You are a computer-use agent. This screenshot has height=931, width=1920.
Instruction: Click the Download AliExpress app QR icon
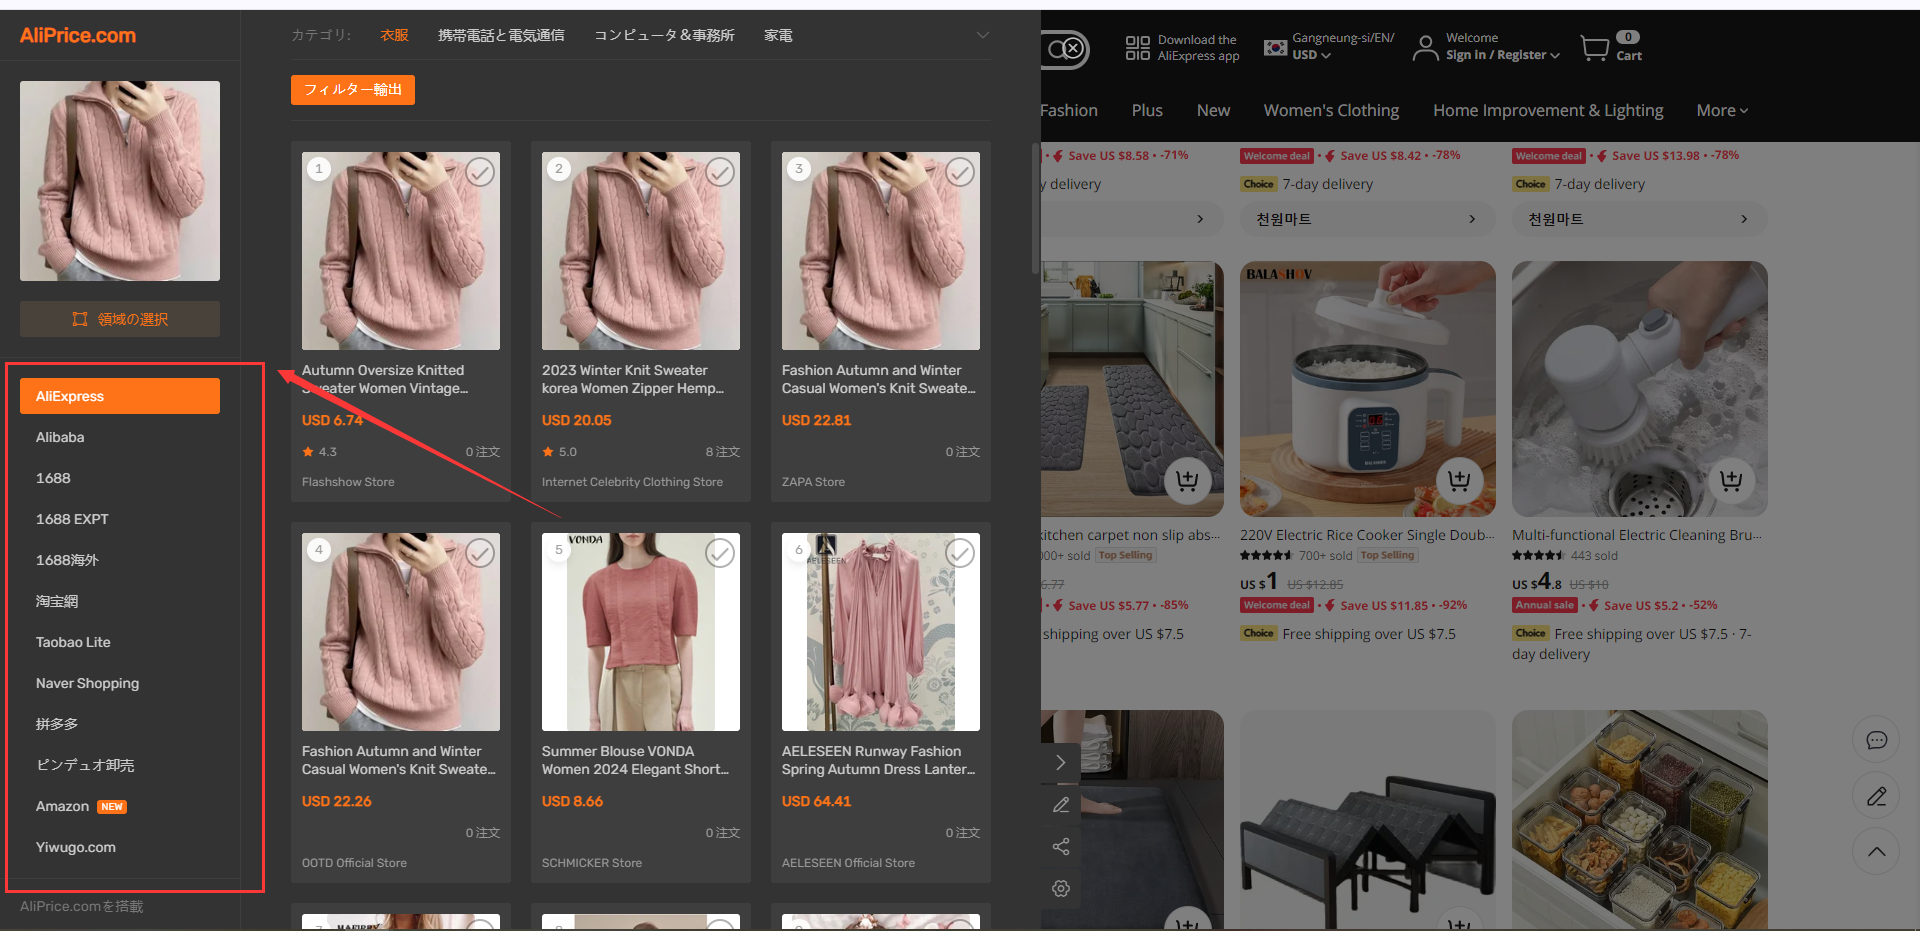click(1137, 48)
